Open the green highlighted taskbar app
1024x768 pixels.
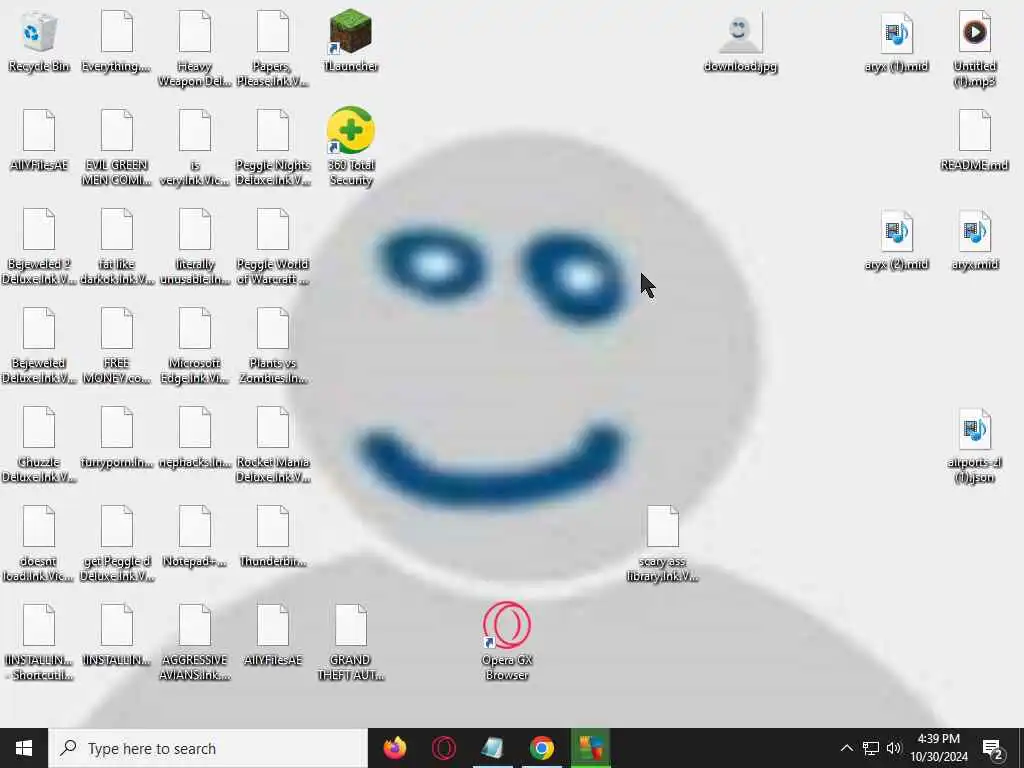tap(590, 748)
